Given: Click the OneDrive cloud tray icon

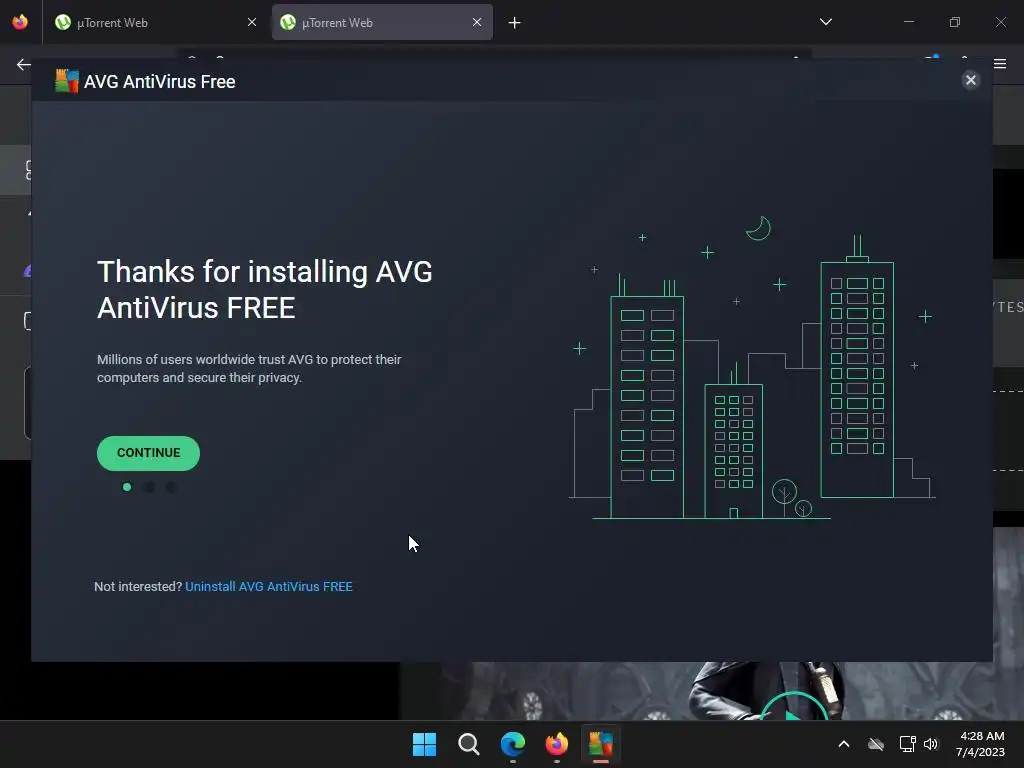Looking at the screenshot, I should coord(876,744).
